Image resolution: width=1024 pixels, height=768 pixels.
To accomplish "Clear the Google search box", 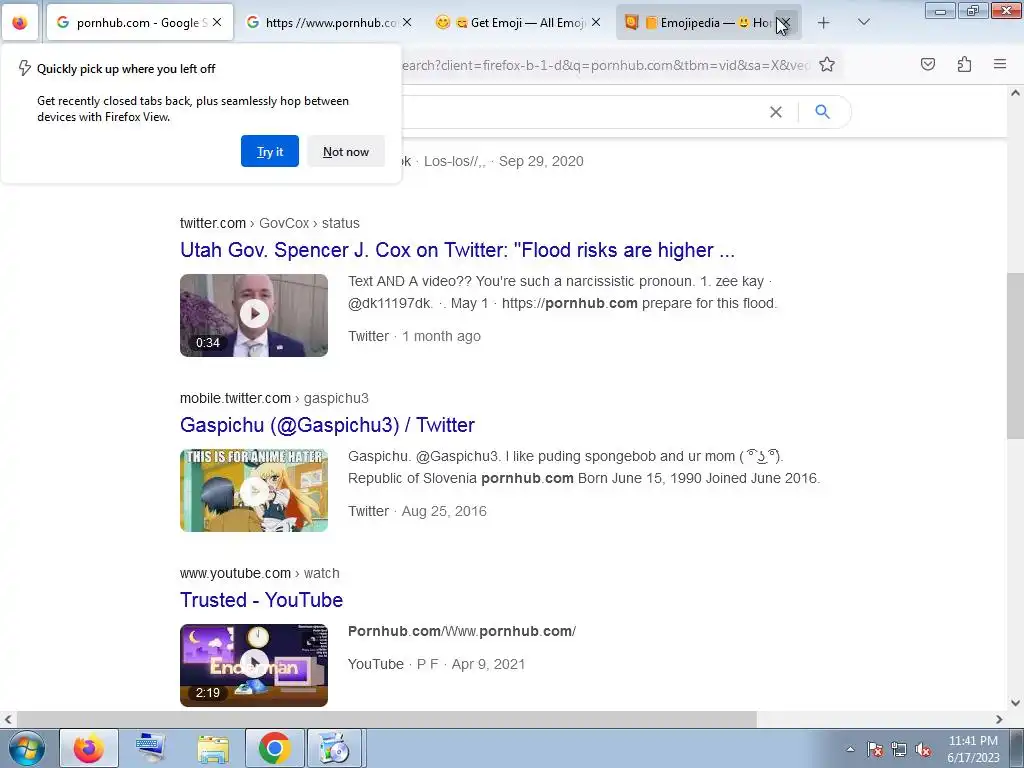I will 775,112.
